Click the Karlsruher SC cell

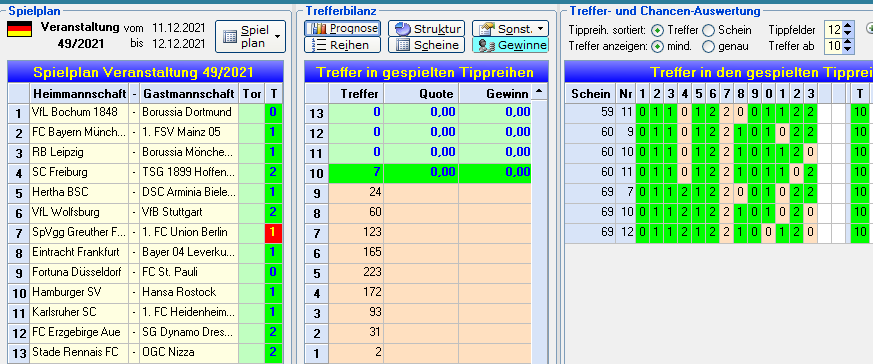(x=80, y=313)
